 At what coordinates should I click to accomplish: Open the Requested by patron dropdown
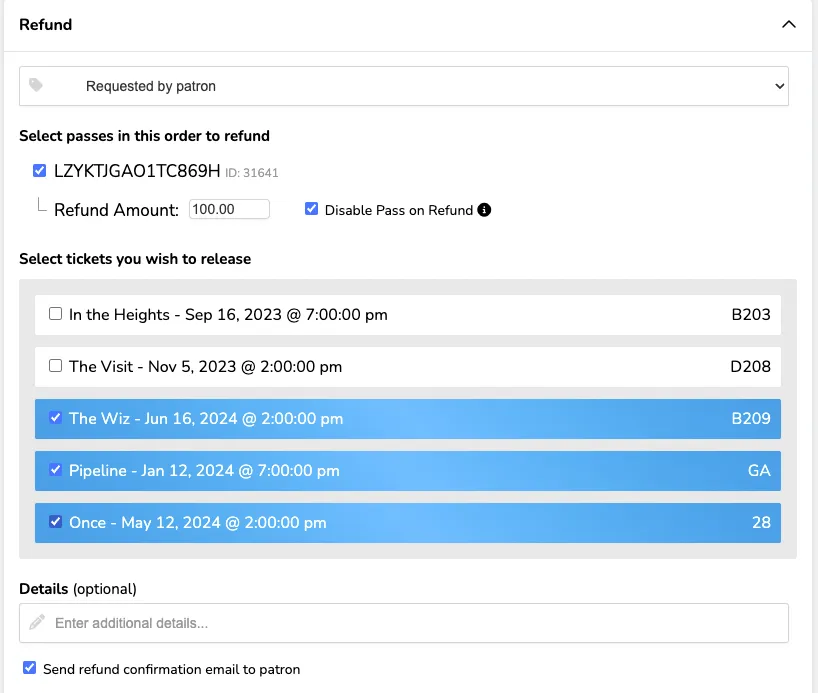[x=404, y=86]
